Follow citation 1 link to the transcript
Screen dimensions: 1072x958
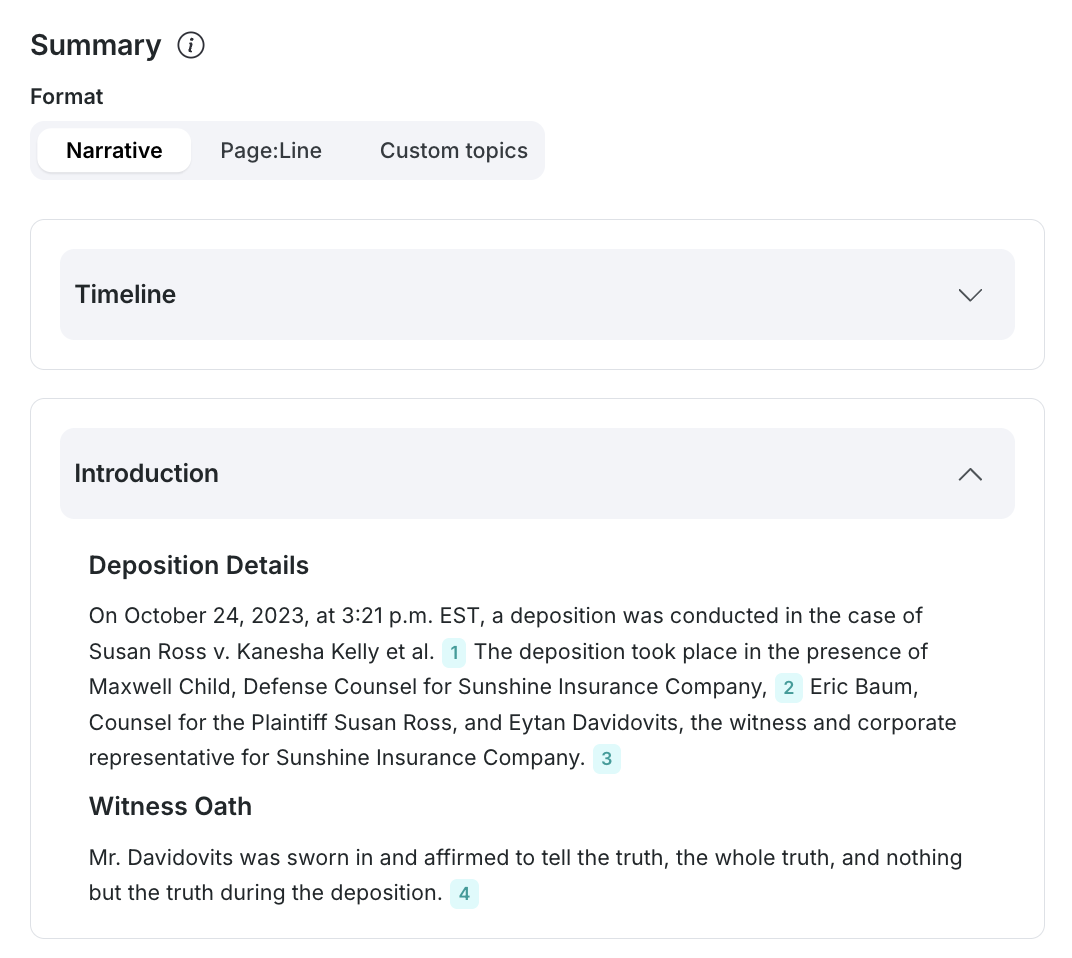(454, 652)
